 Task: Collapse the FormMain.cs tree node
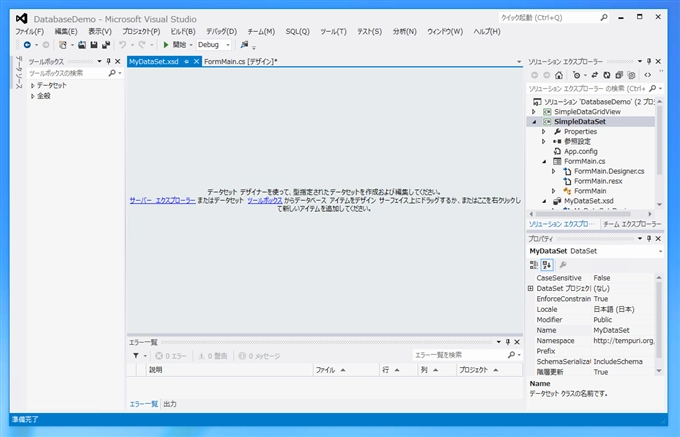point(544,161)
